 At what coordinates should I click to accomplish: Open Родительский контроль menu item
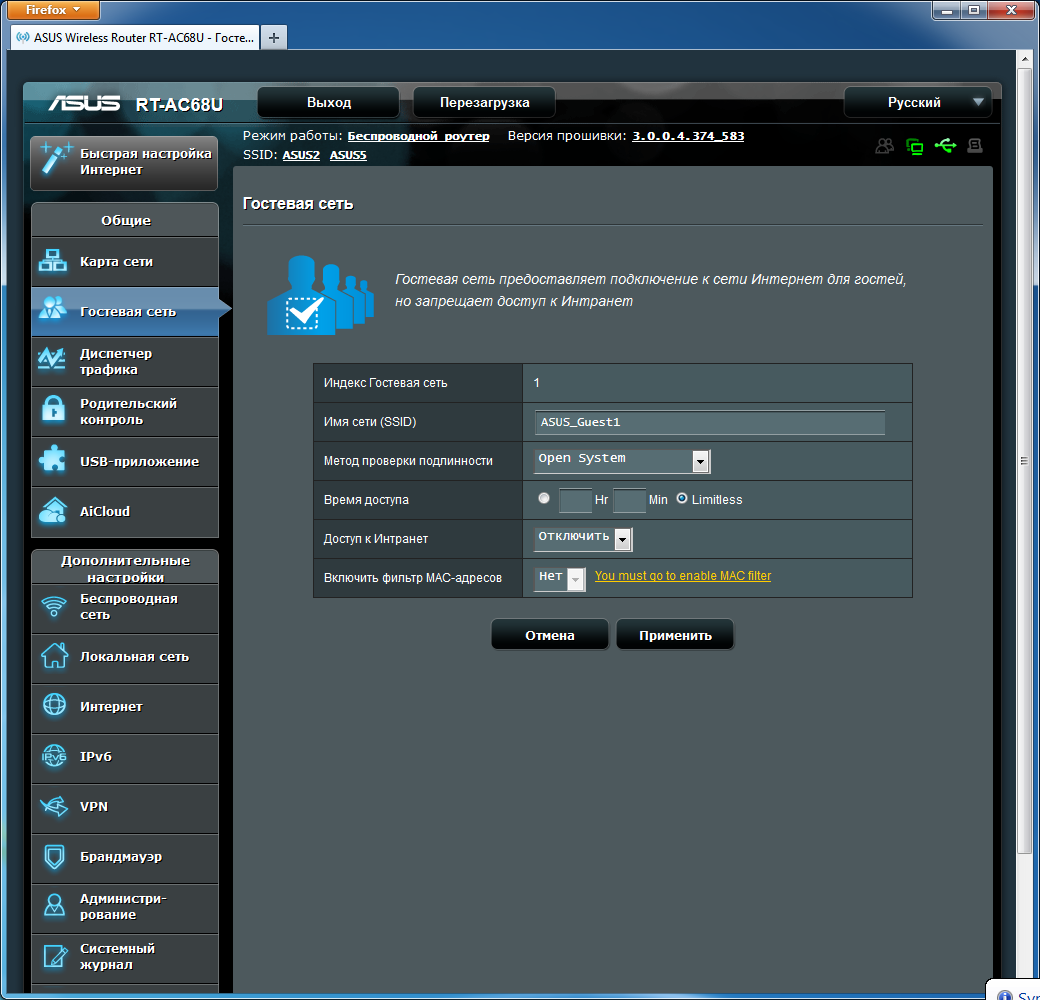[x=125, y=411]
